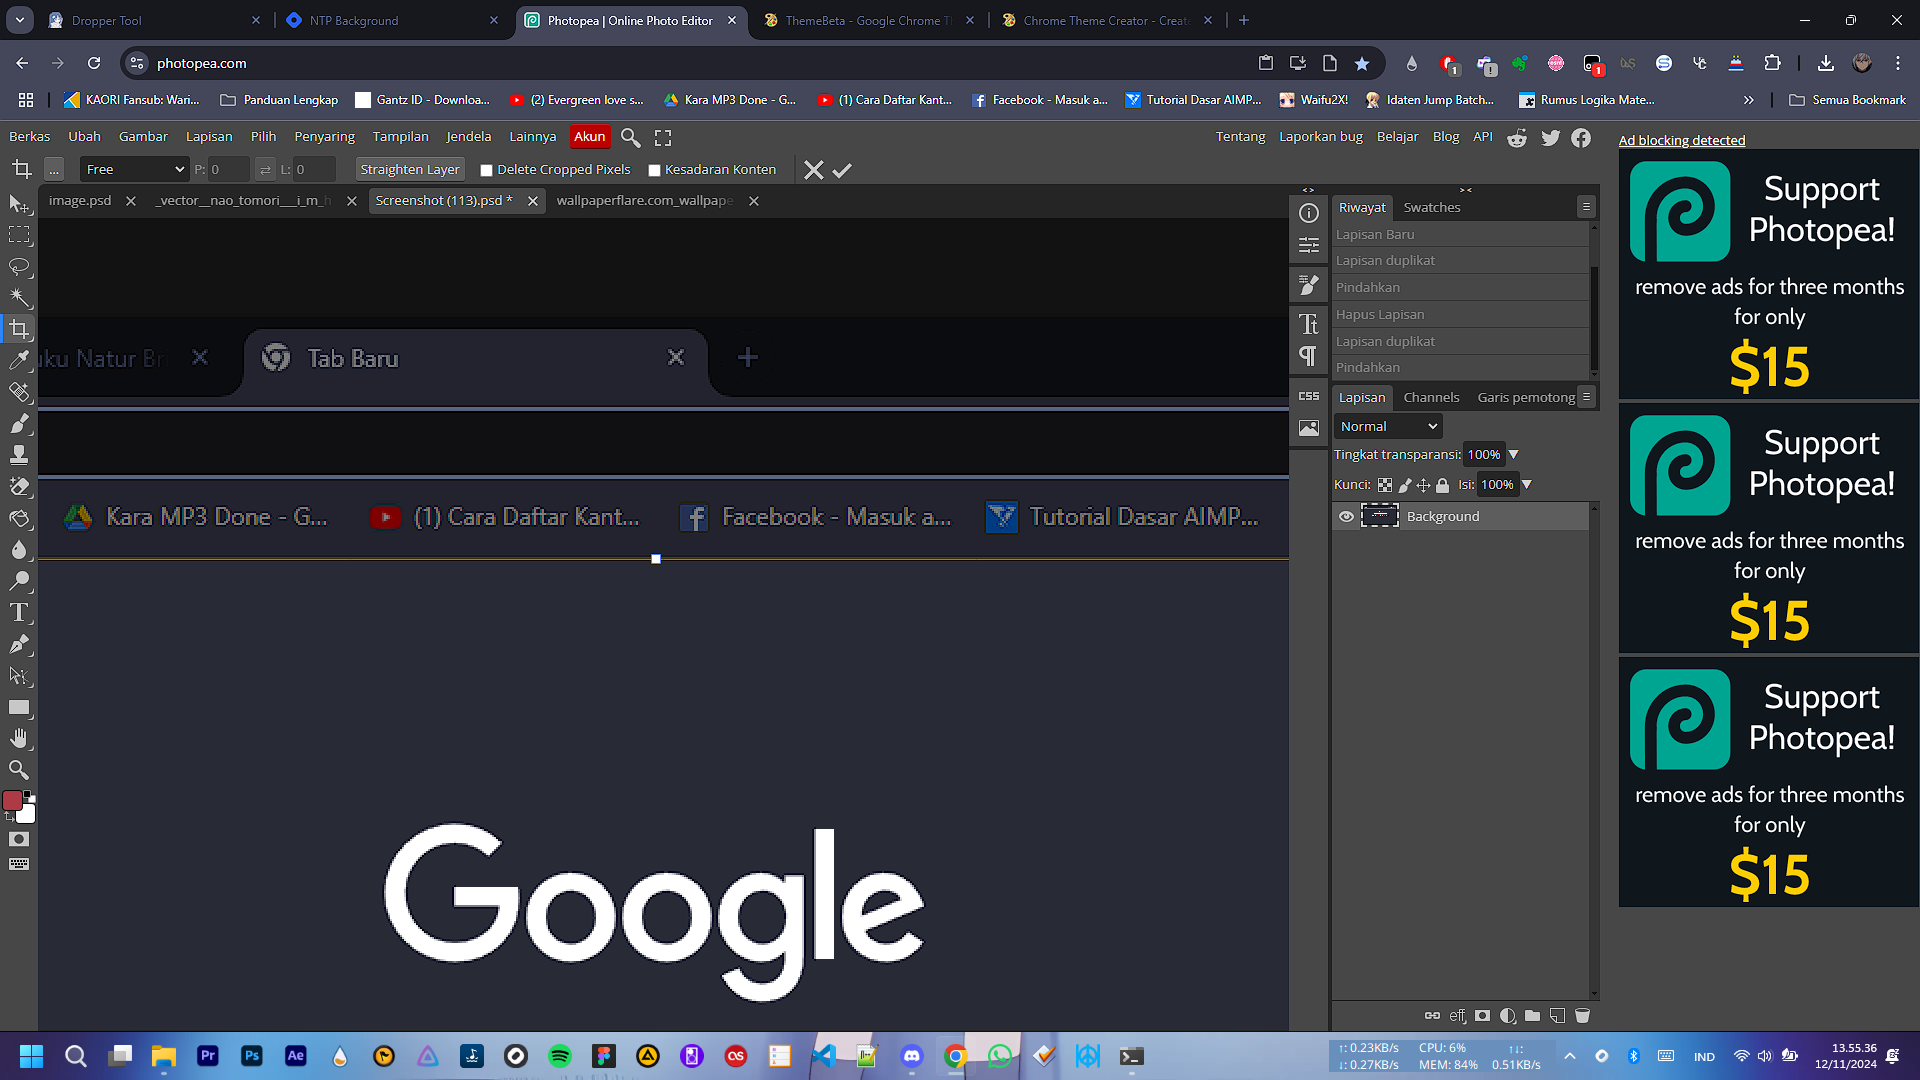This screenshot has width=1920, height=1080.
Task: Toggle fullscreen mode icon
Action: [663, 137]
